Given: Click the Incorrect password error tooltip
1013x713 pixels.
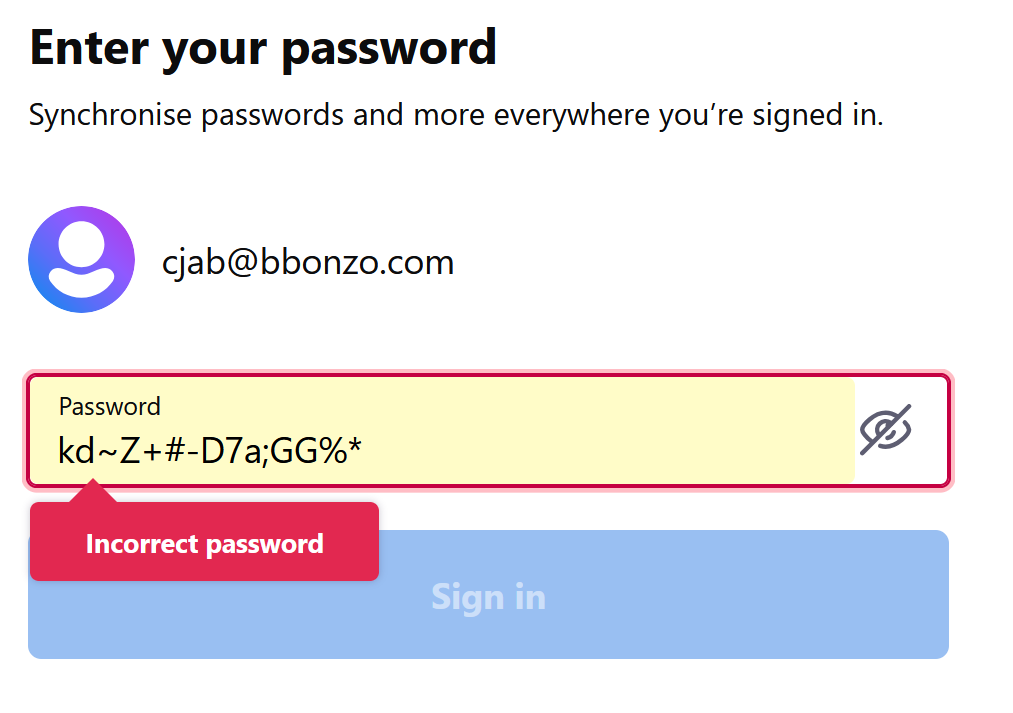Looking at the screenshot, I should (204, 543).
